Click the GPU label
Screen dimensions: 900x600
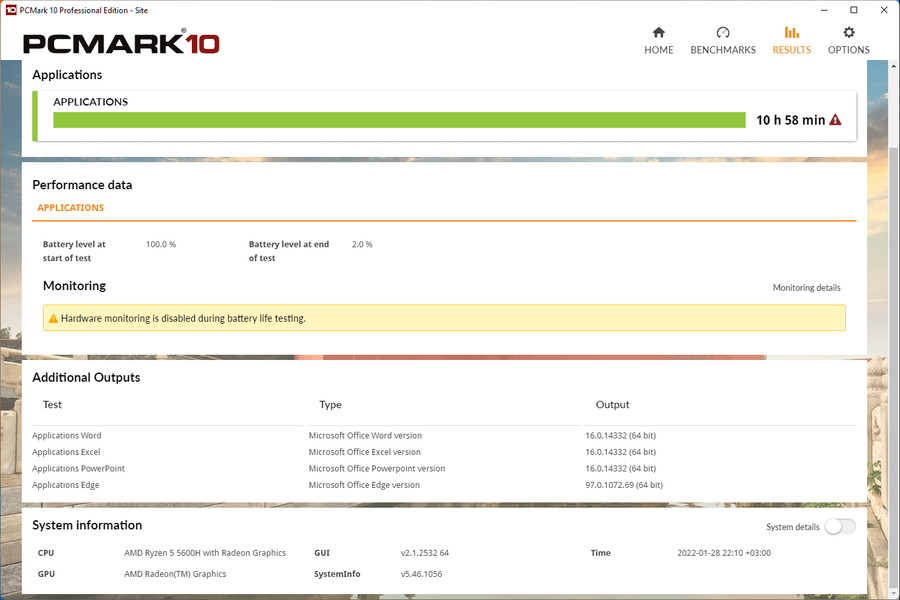46,574
